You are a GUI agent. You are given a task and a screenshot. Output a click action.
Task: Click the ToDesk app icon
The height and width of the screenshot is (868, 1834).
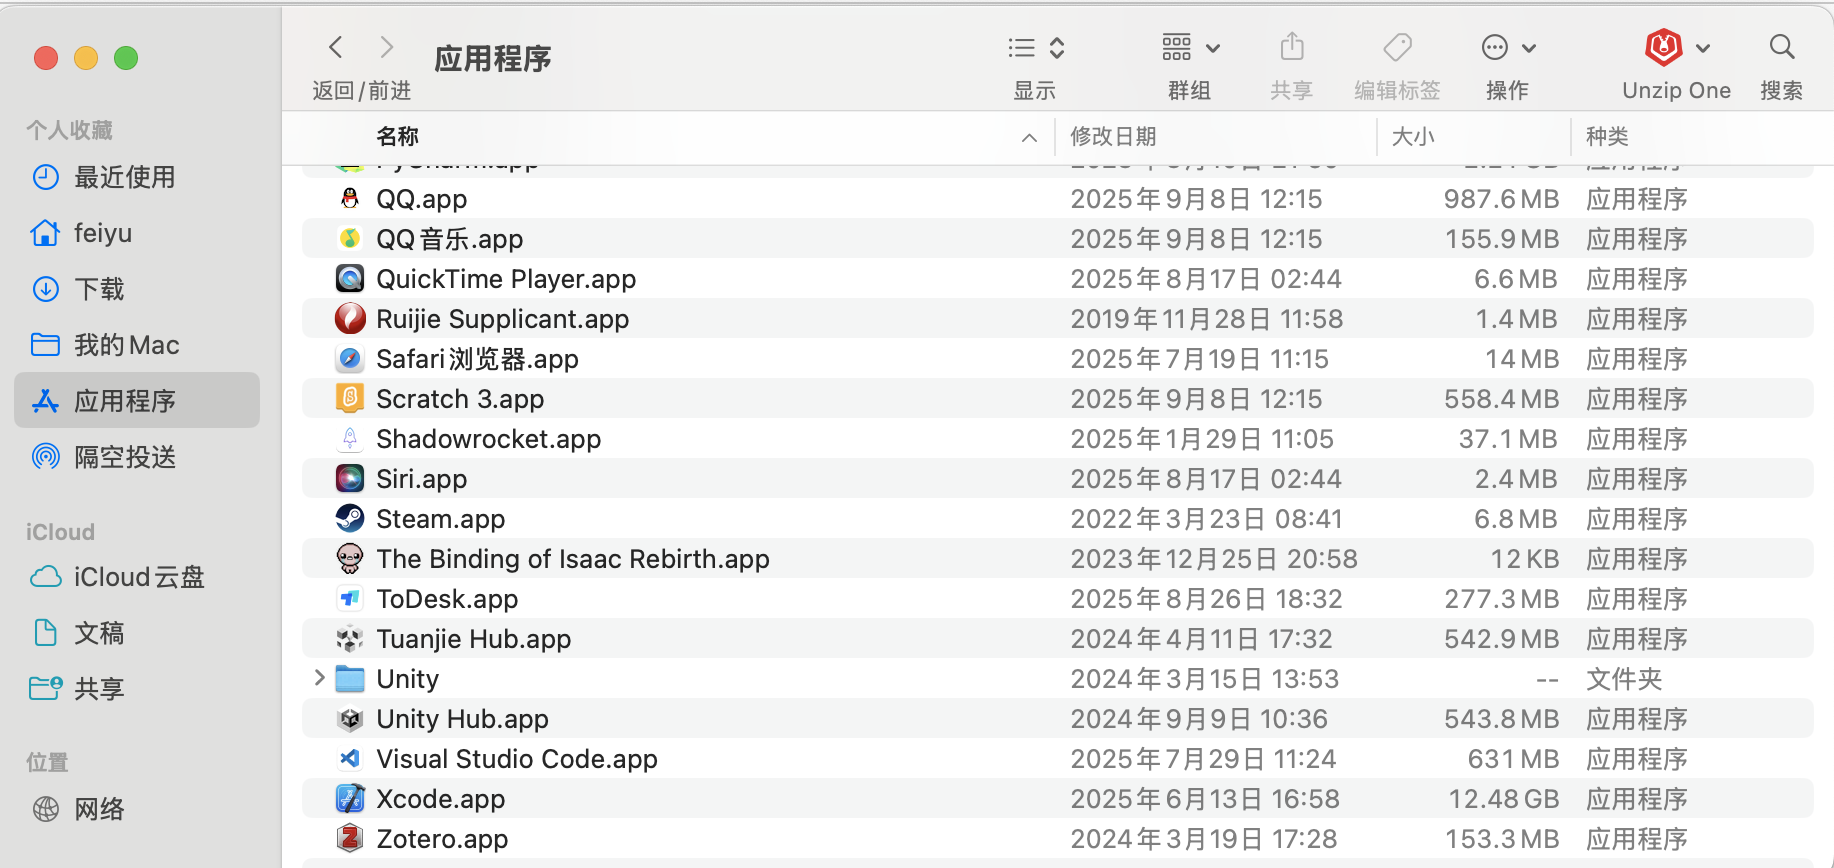(x=349, y=598)
